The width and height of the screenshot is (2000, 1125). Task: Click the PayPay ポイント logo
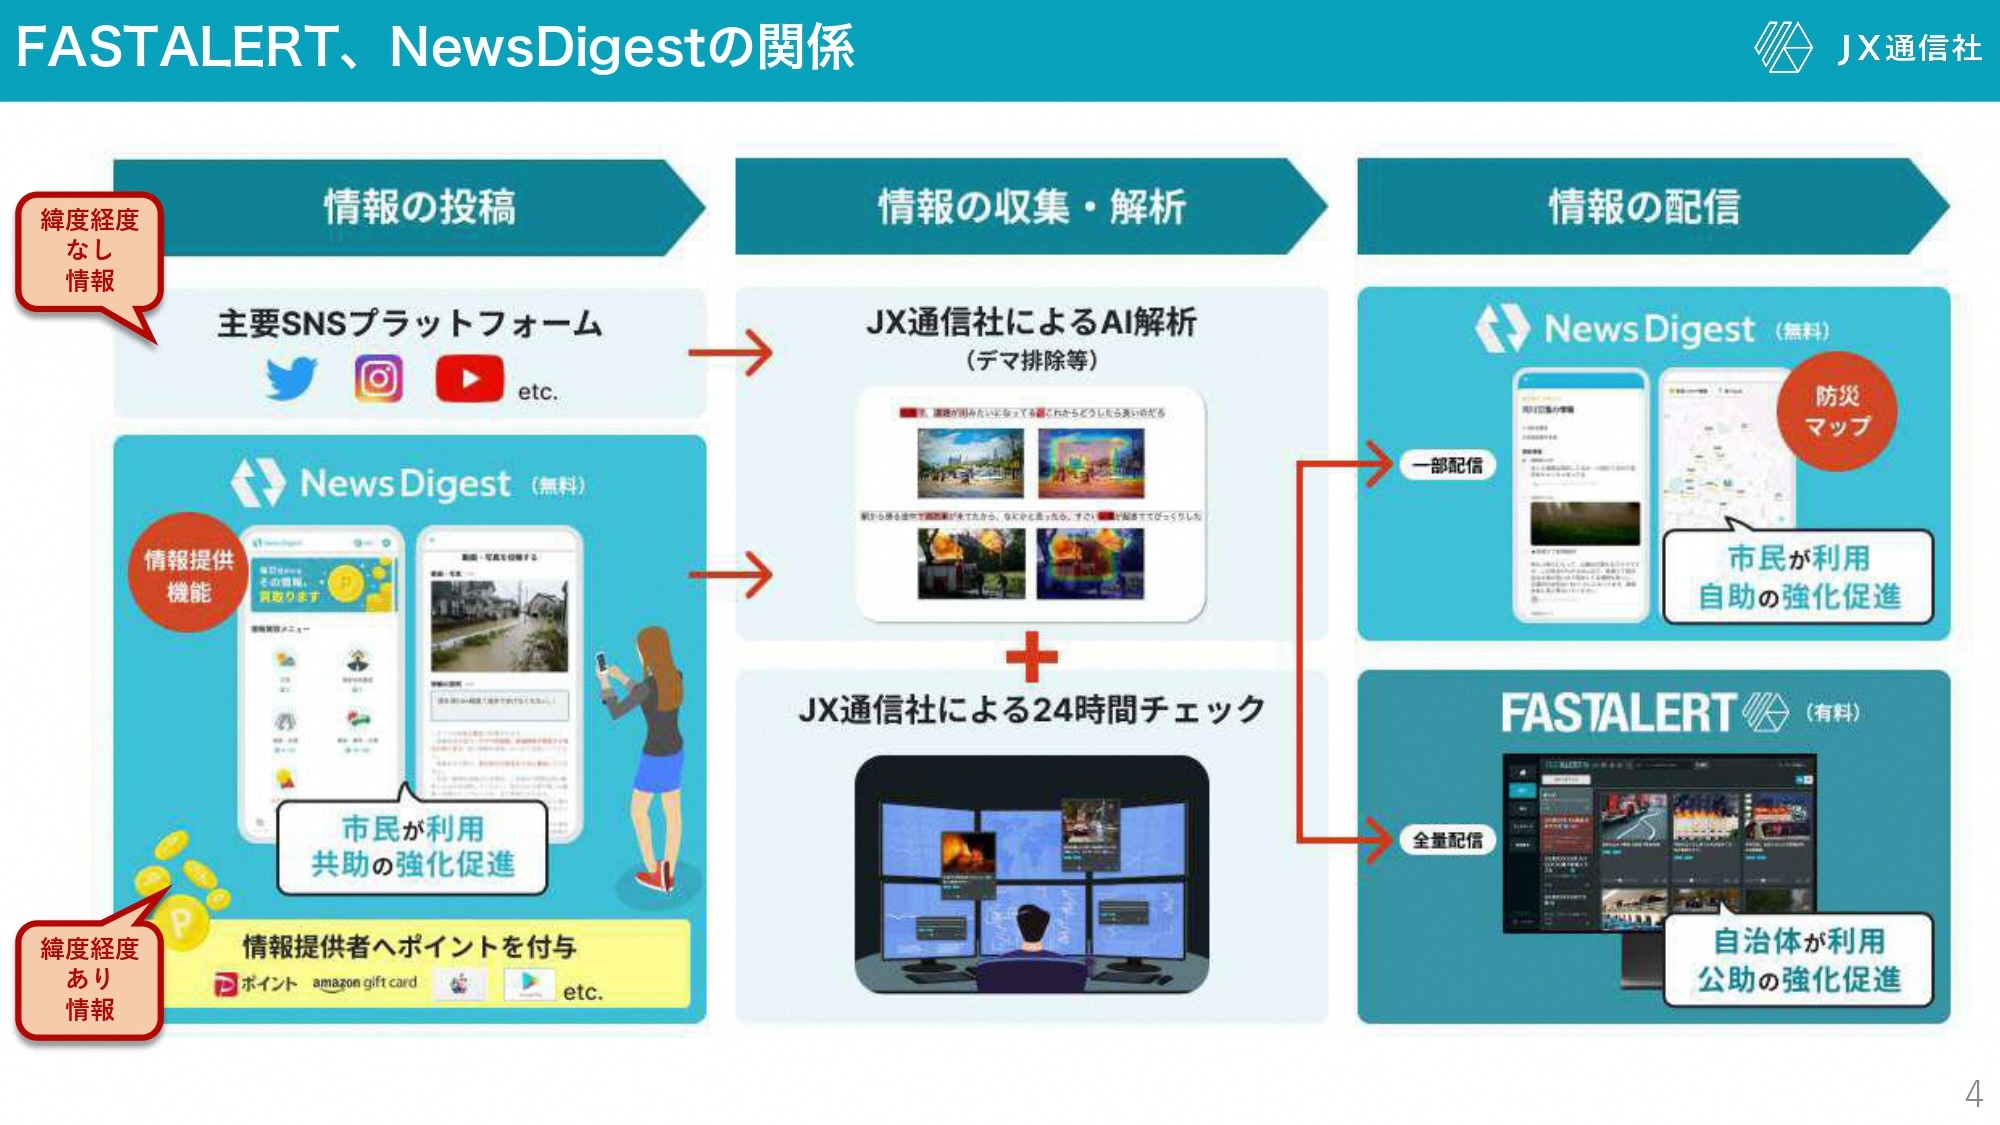pos(255,984)
